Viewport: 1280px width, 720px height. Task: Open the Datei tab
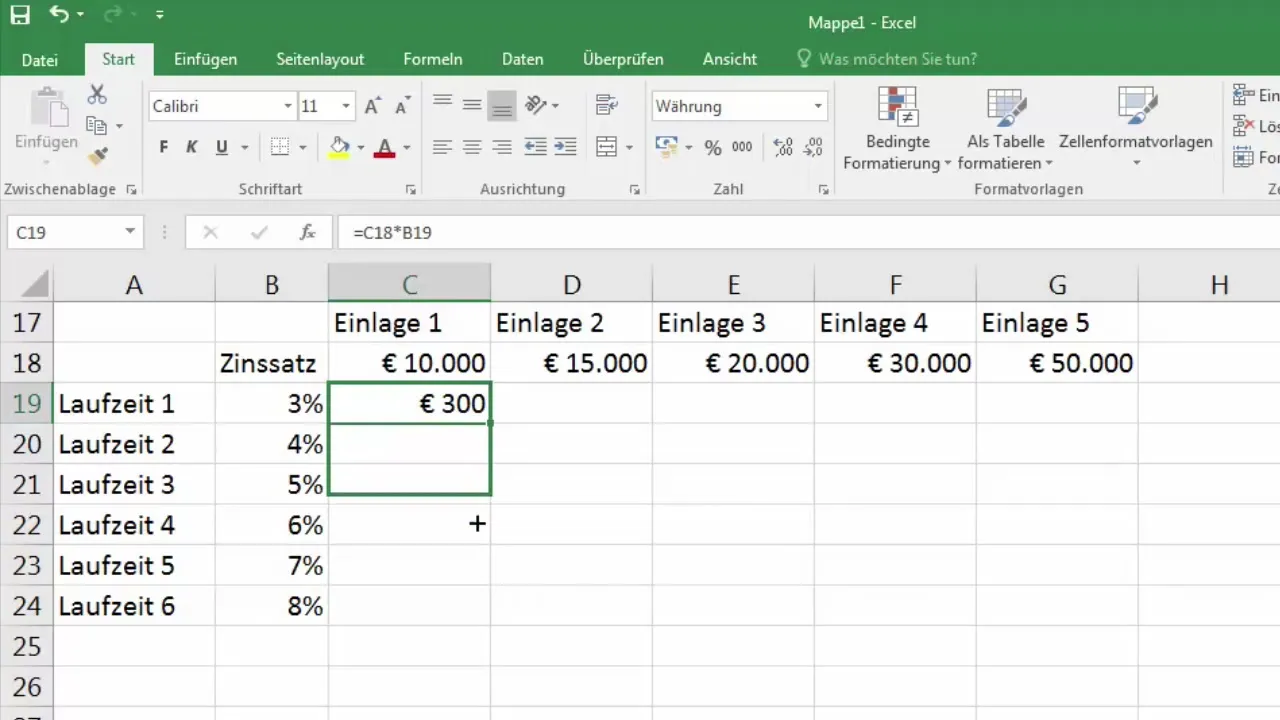40,59
